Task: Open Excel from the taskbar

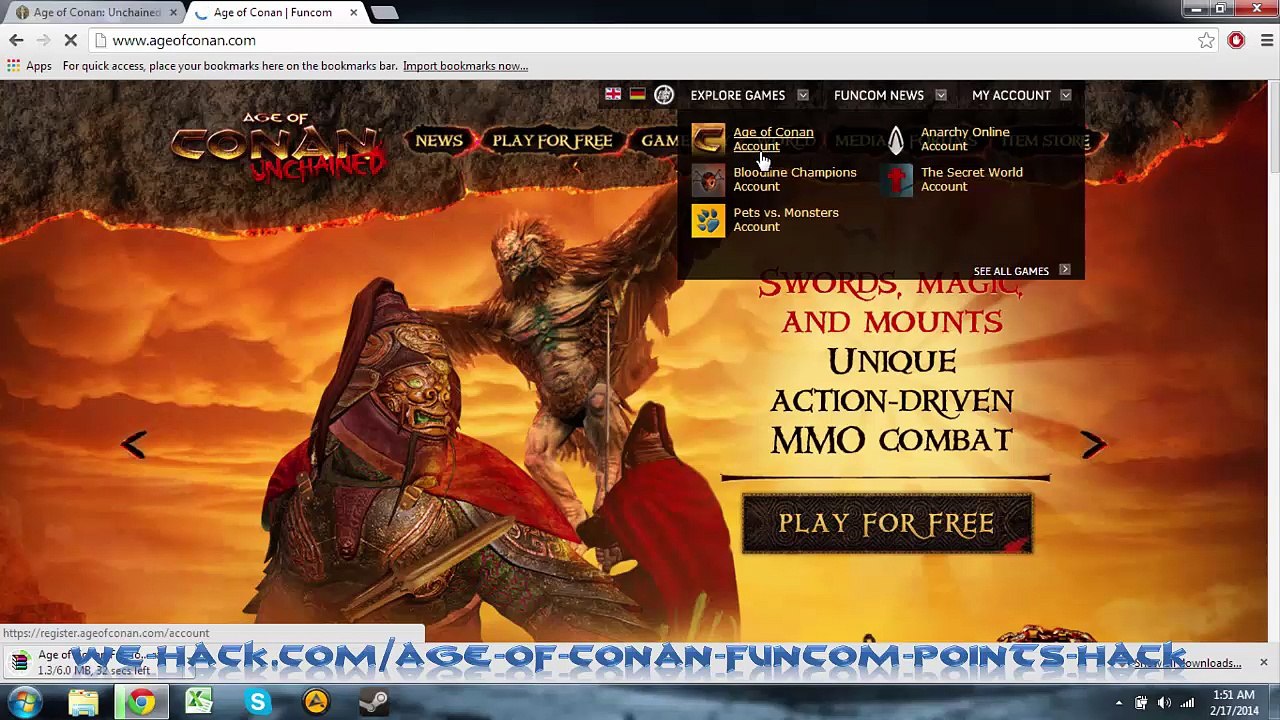Action: [199, 702]
